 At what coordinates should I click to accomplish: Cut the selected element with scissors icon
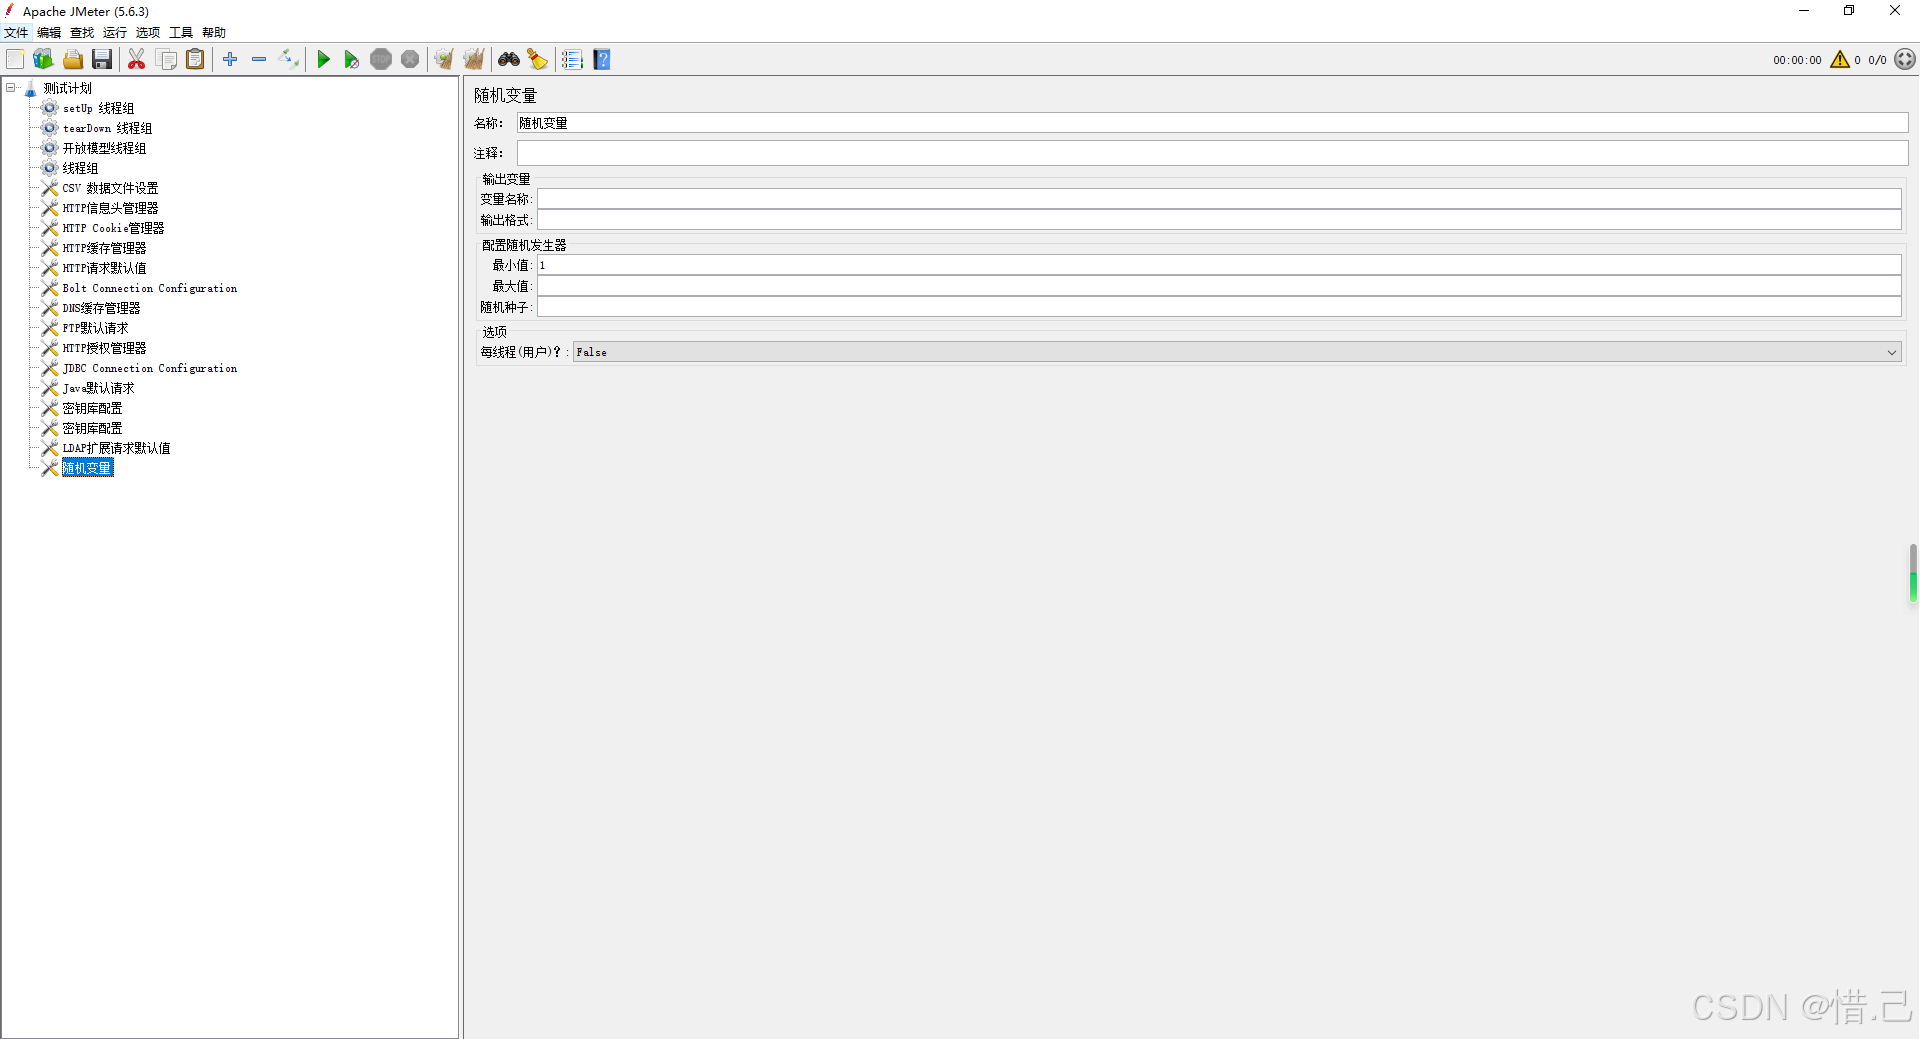[x=137, y=60]
